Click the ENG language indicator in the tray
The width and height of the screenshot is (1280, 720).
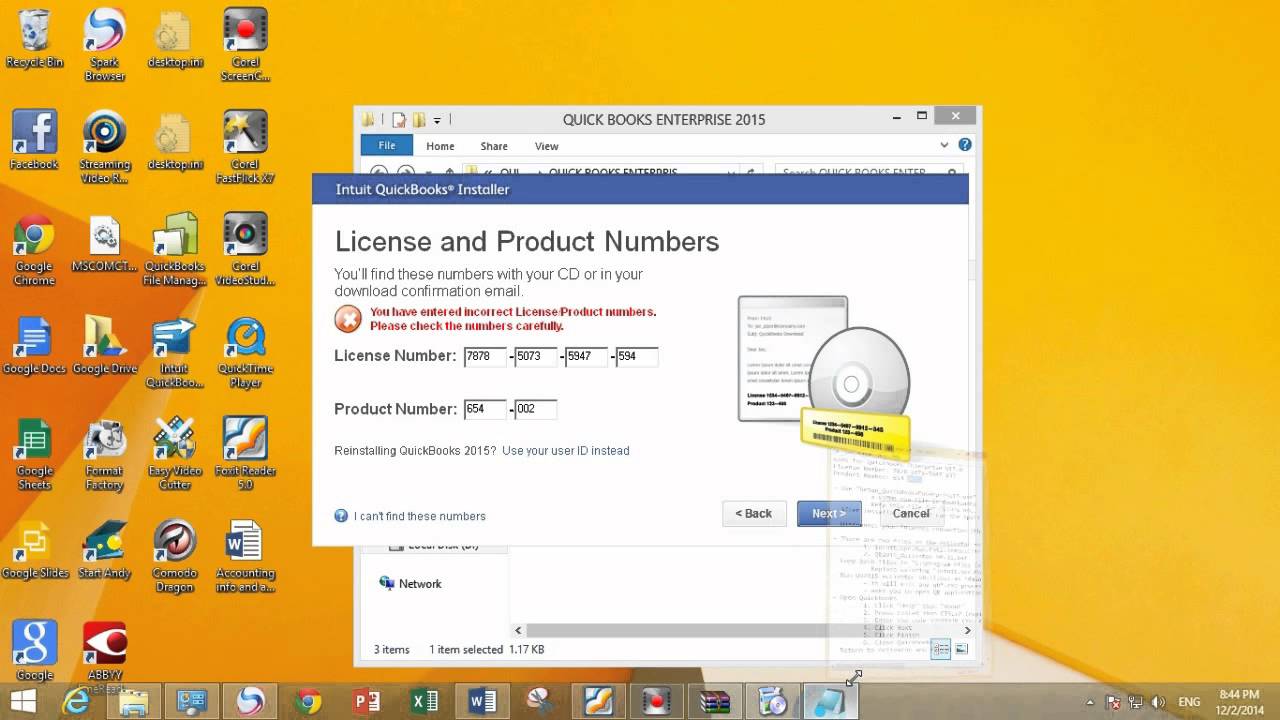(1190, 702)
